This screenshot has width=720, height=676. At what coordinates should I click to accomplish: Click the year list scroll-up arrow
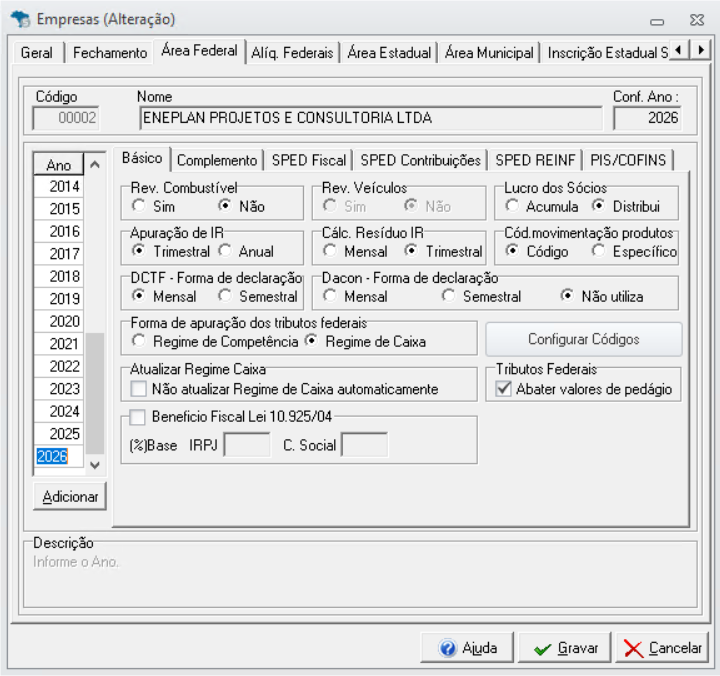(x=95, y=164)
